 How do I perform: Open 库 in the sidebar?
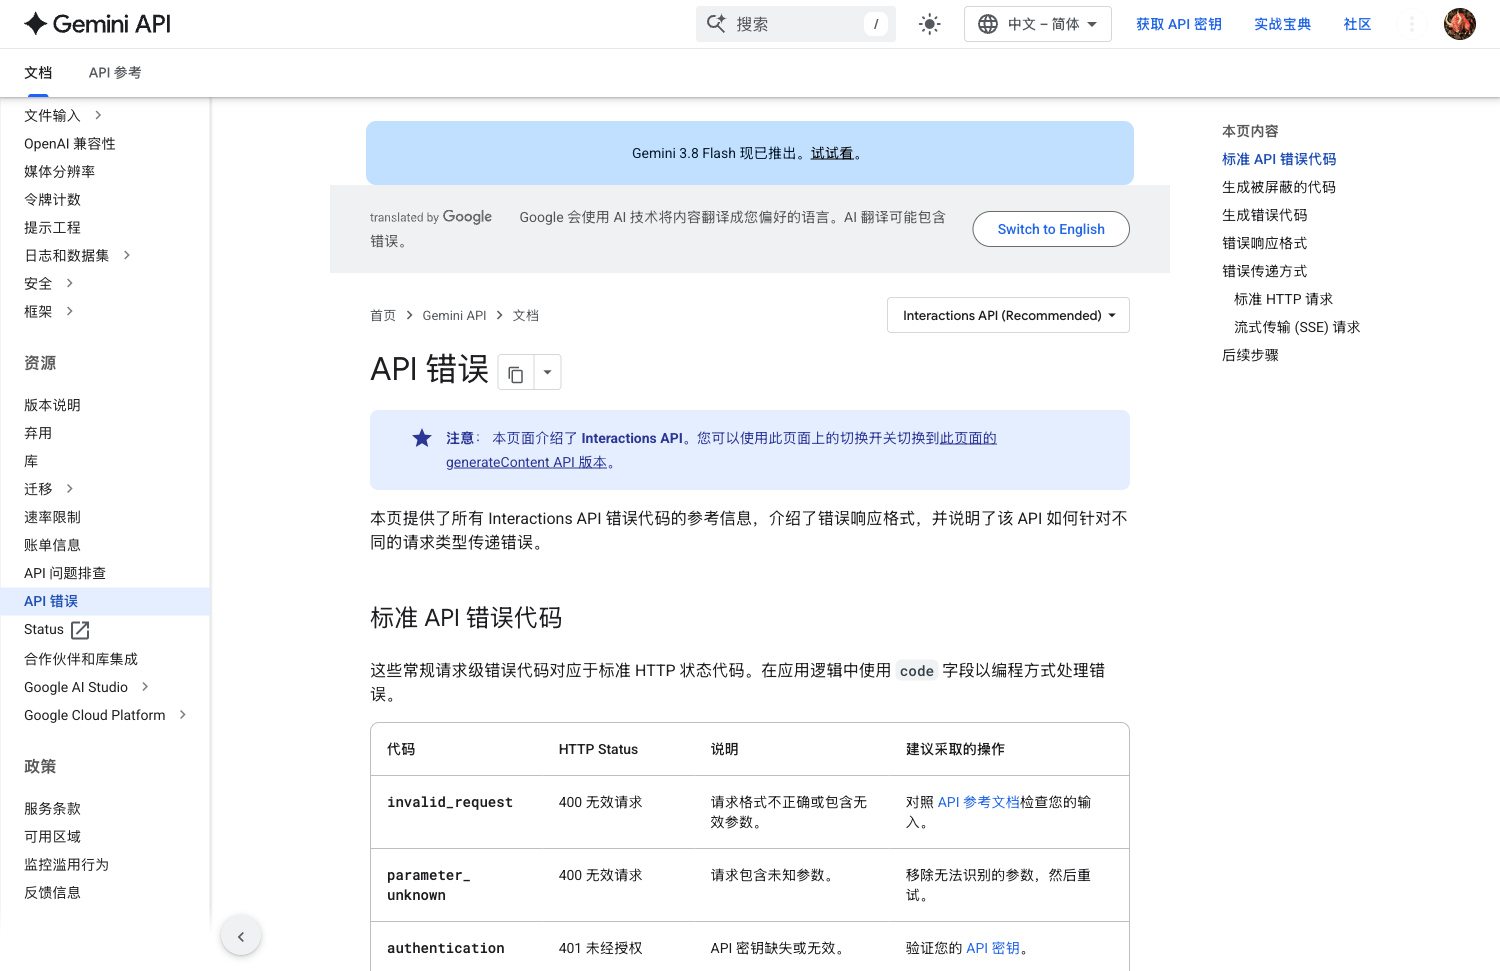[31, 461]
